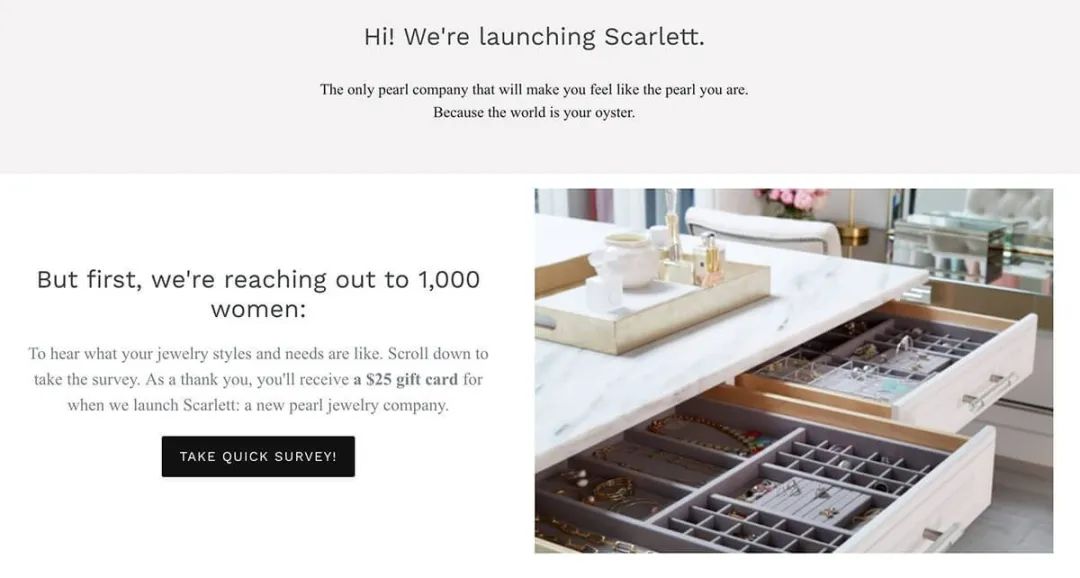The width and height of the screenshot is (1080, 578).
Task: Click the "Hi! We're launching Scarlett." heading
Action: [534, 37]
